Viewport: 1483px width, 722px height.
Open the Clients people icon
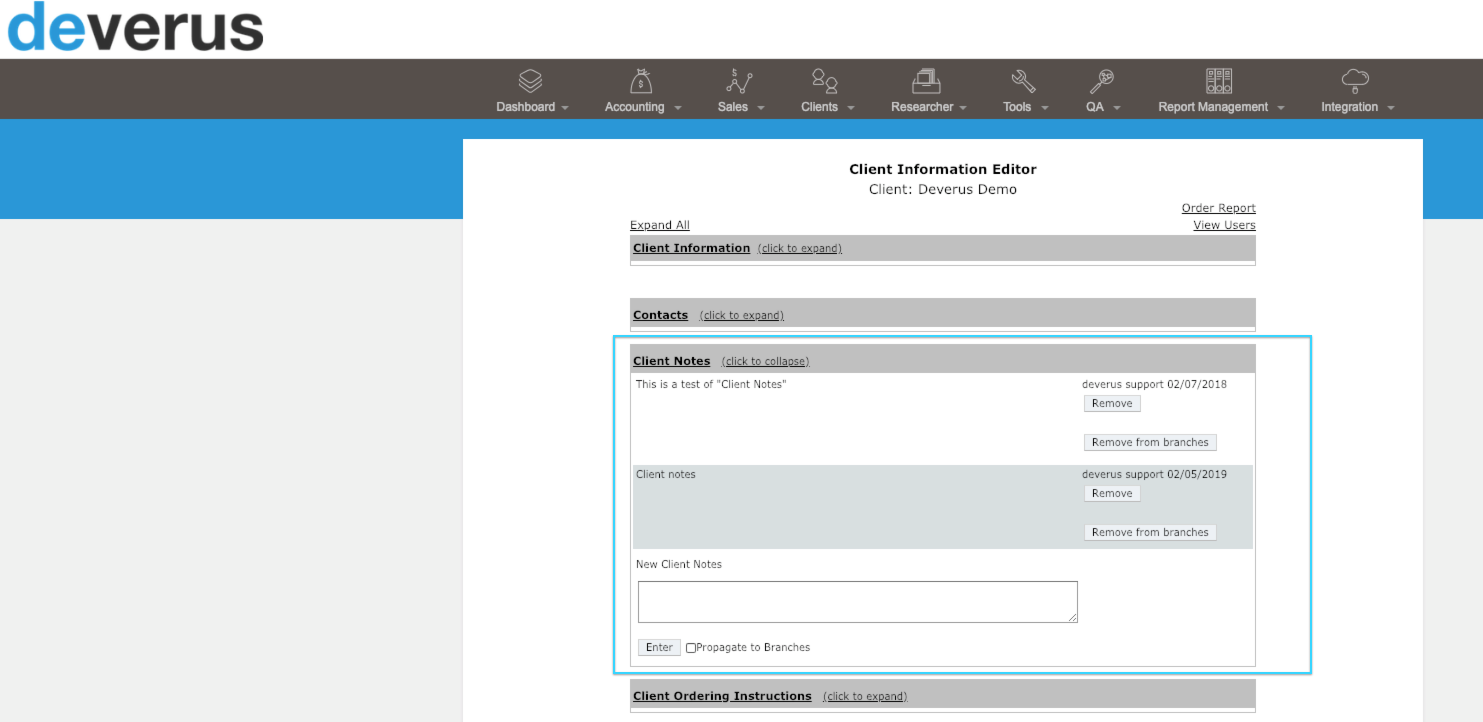pos(825,81)
